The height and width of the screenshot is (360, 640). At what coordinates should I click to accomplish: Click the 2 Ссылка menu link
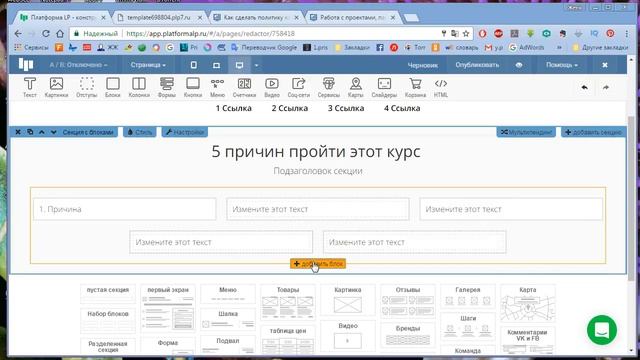(x=290, y=108)
